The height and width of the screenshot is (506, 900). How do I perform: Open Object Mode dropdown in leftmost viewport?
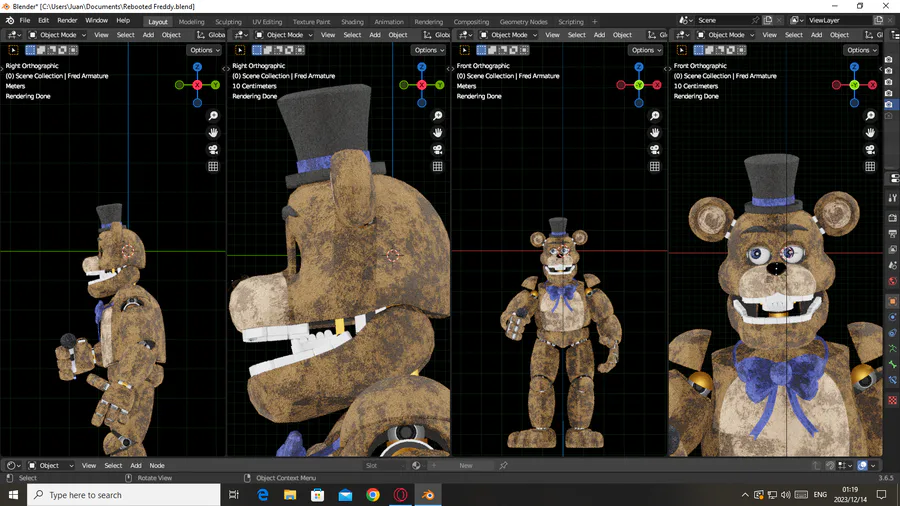(57, 35)
